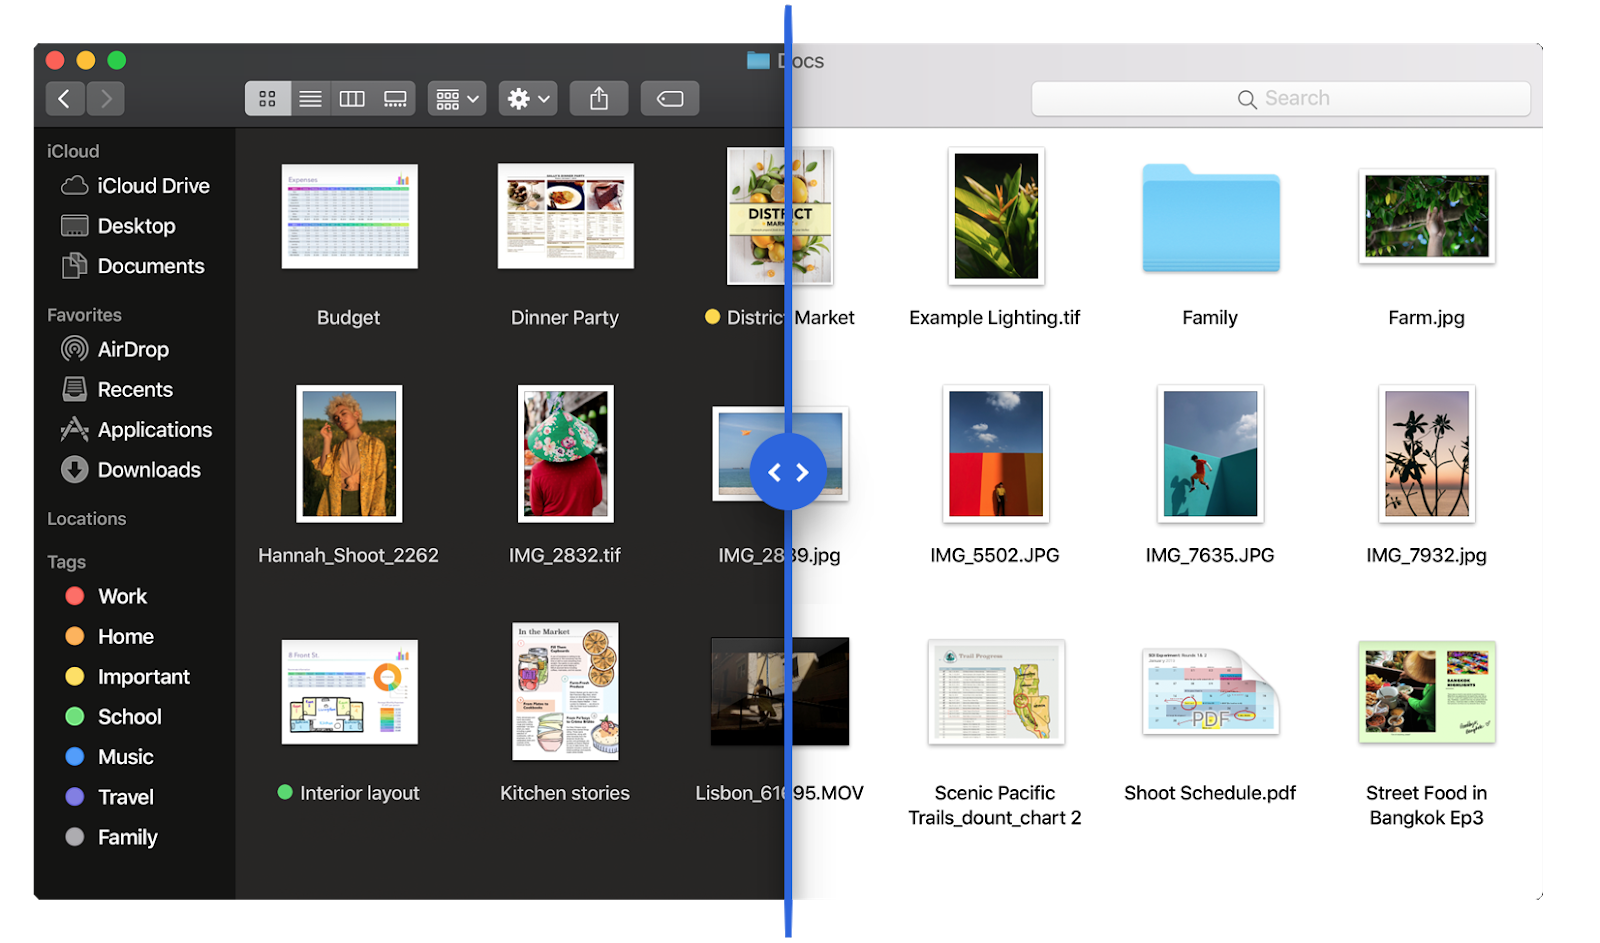Viewport: 1600px width, 943px height.
Task: Select the Kitchen stories document thumbnail
Action: [x=565, y=692]
